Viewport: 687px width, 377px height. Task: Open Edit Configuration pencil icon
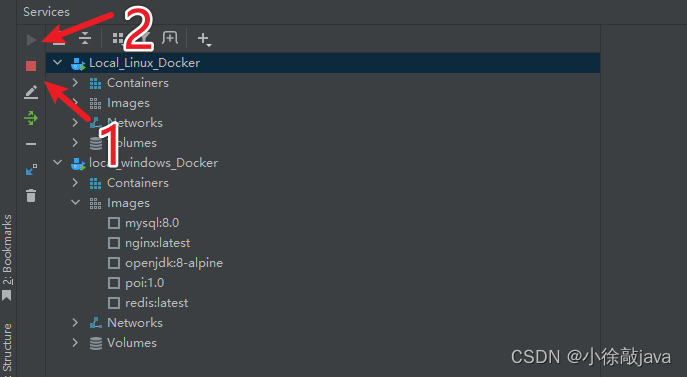click(31, 92)
